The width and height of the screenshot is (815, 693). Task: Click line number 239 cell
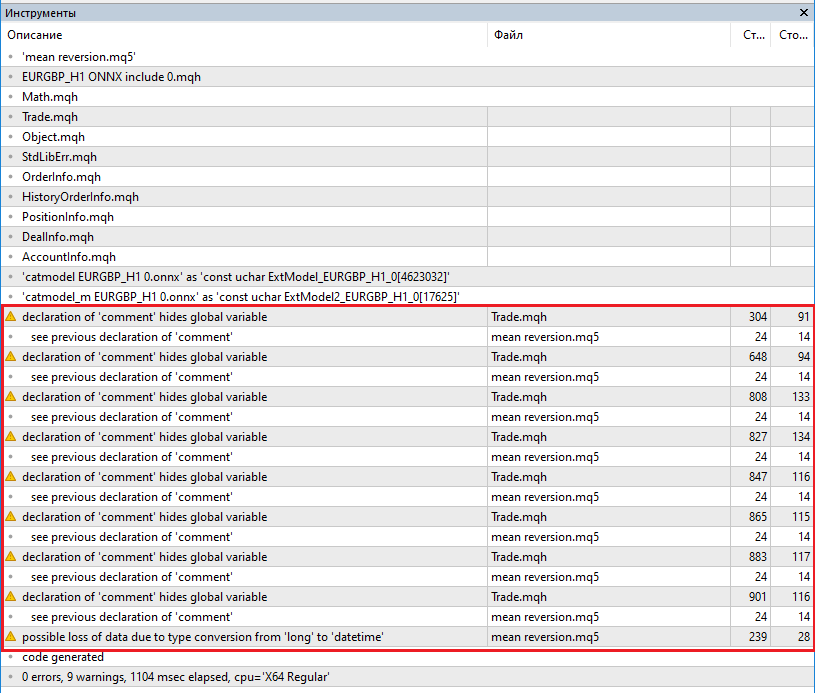750,637
